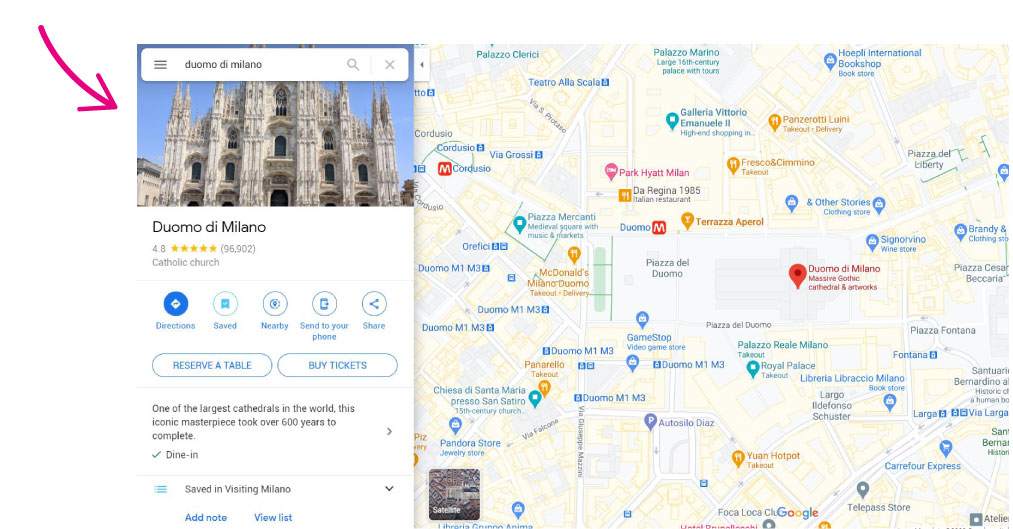This screenshot has height=529, width=1013.
Task: Click the Brandy & clothing store marker
Action: [x=960, y=231]
